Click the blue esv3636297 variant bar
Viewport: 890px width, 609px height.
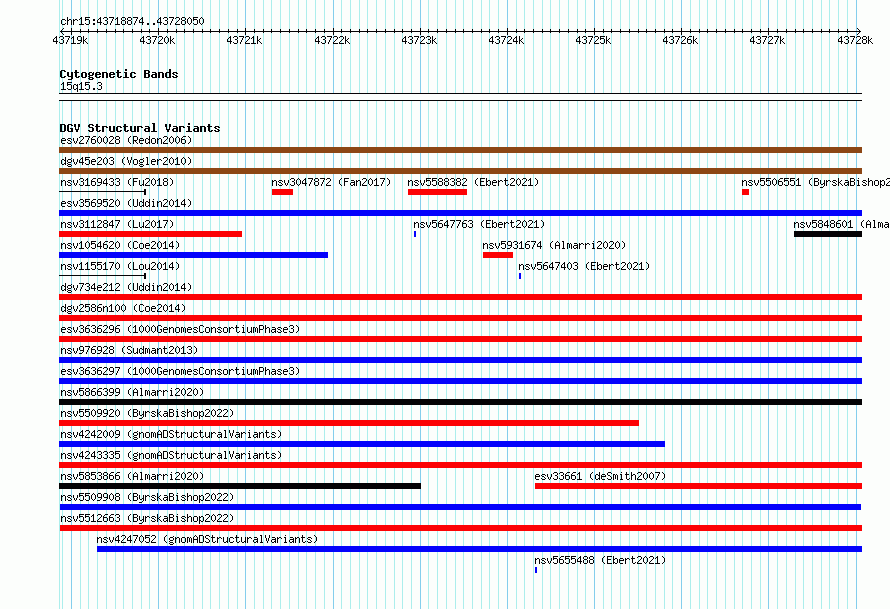460,381
